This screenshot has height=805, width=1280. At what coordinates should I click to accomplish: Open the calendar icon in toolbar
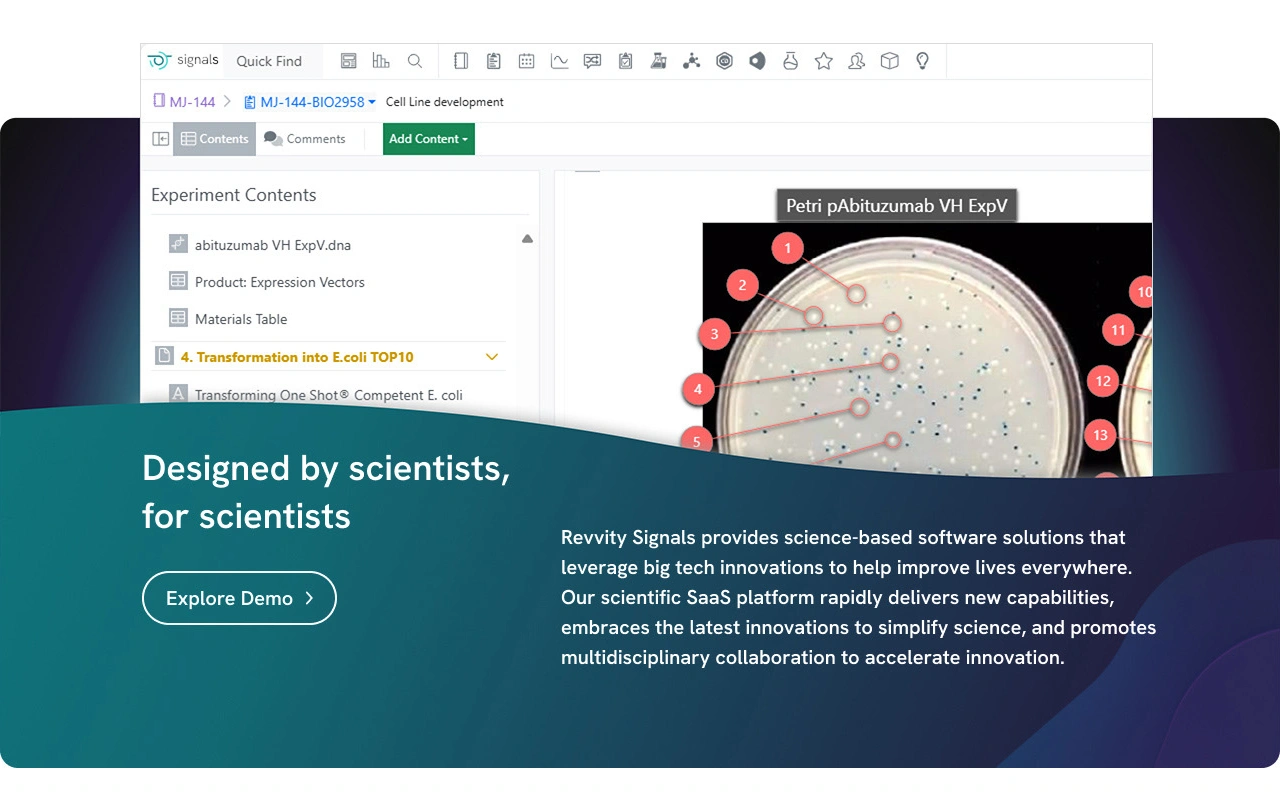pyautogui.click(x=526, y=61)
